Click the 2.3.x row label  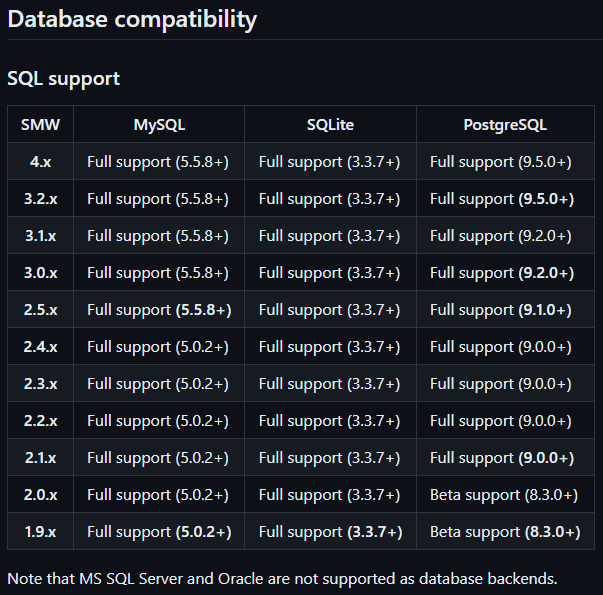[x=40, y=384]
